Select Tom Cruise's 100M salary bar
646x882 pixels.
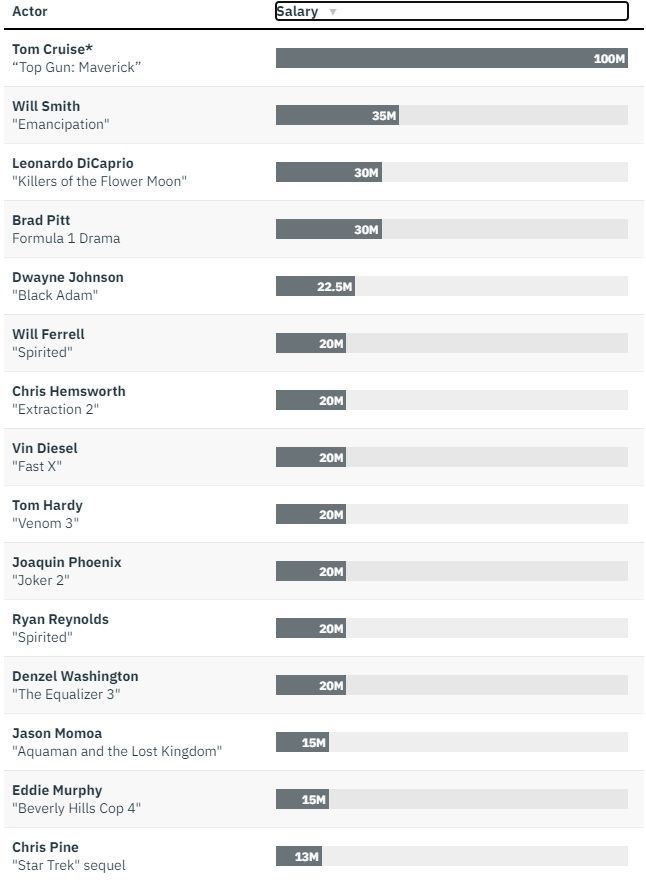tap(451, 58)
